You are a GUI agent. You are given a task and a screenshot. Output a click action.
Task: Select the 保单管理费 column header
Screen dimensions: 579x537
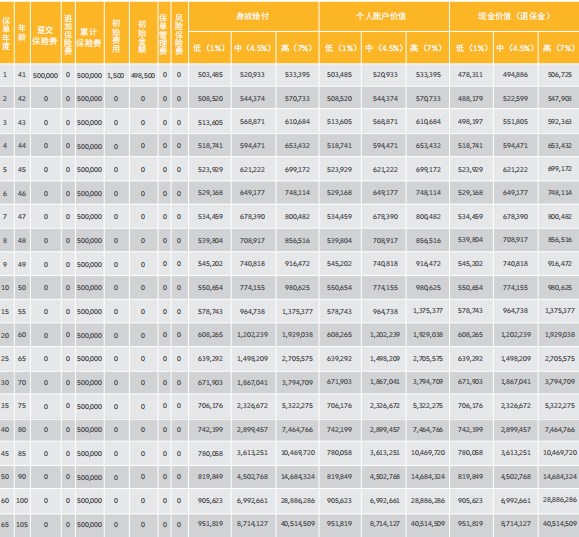(x=164, y=33)
